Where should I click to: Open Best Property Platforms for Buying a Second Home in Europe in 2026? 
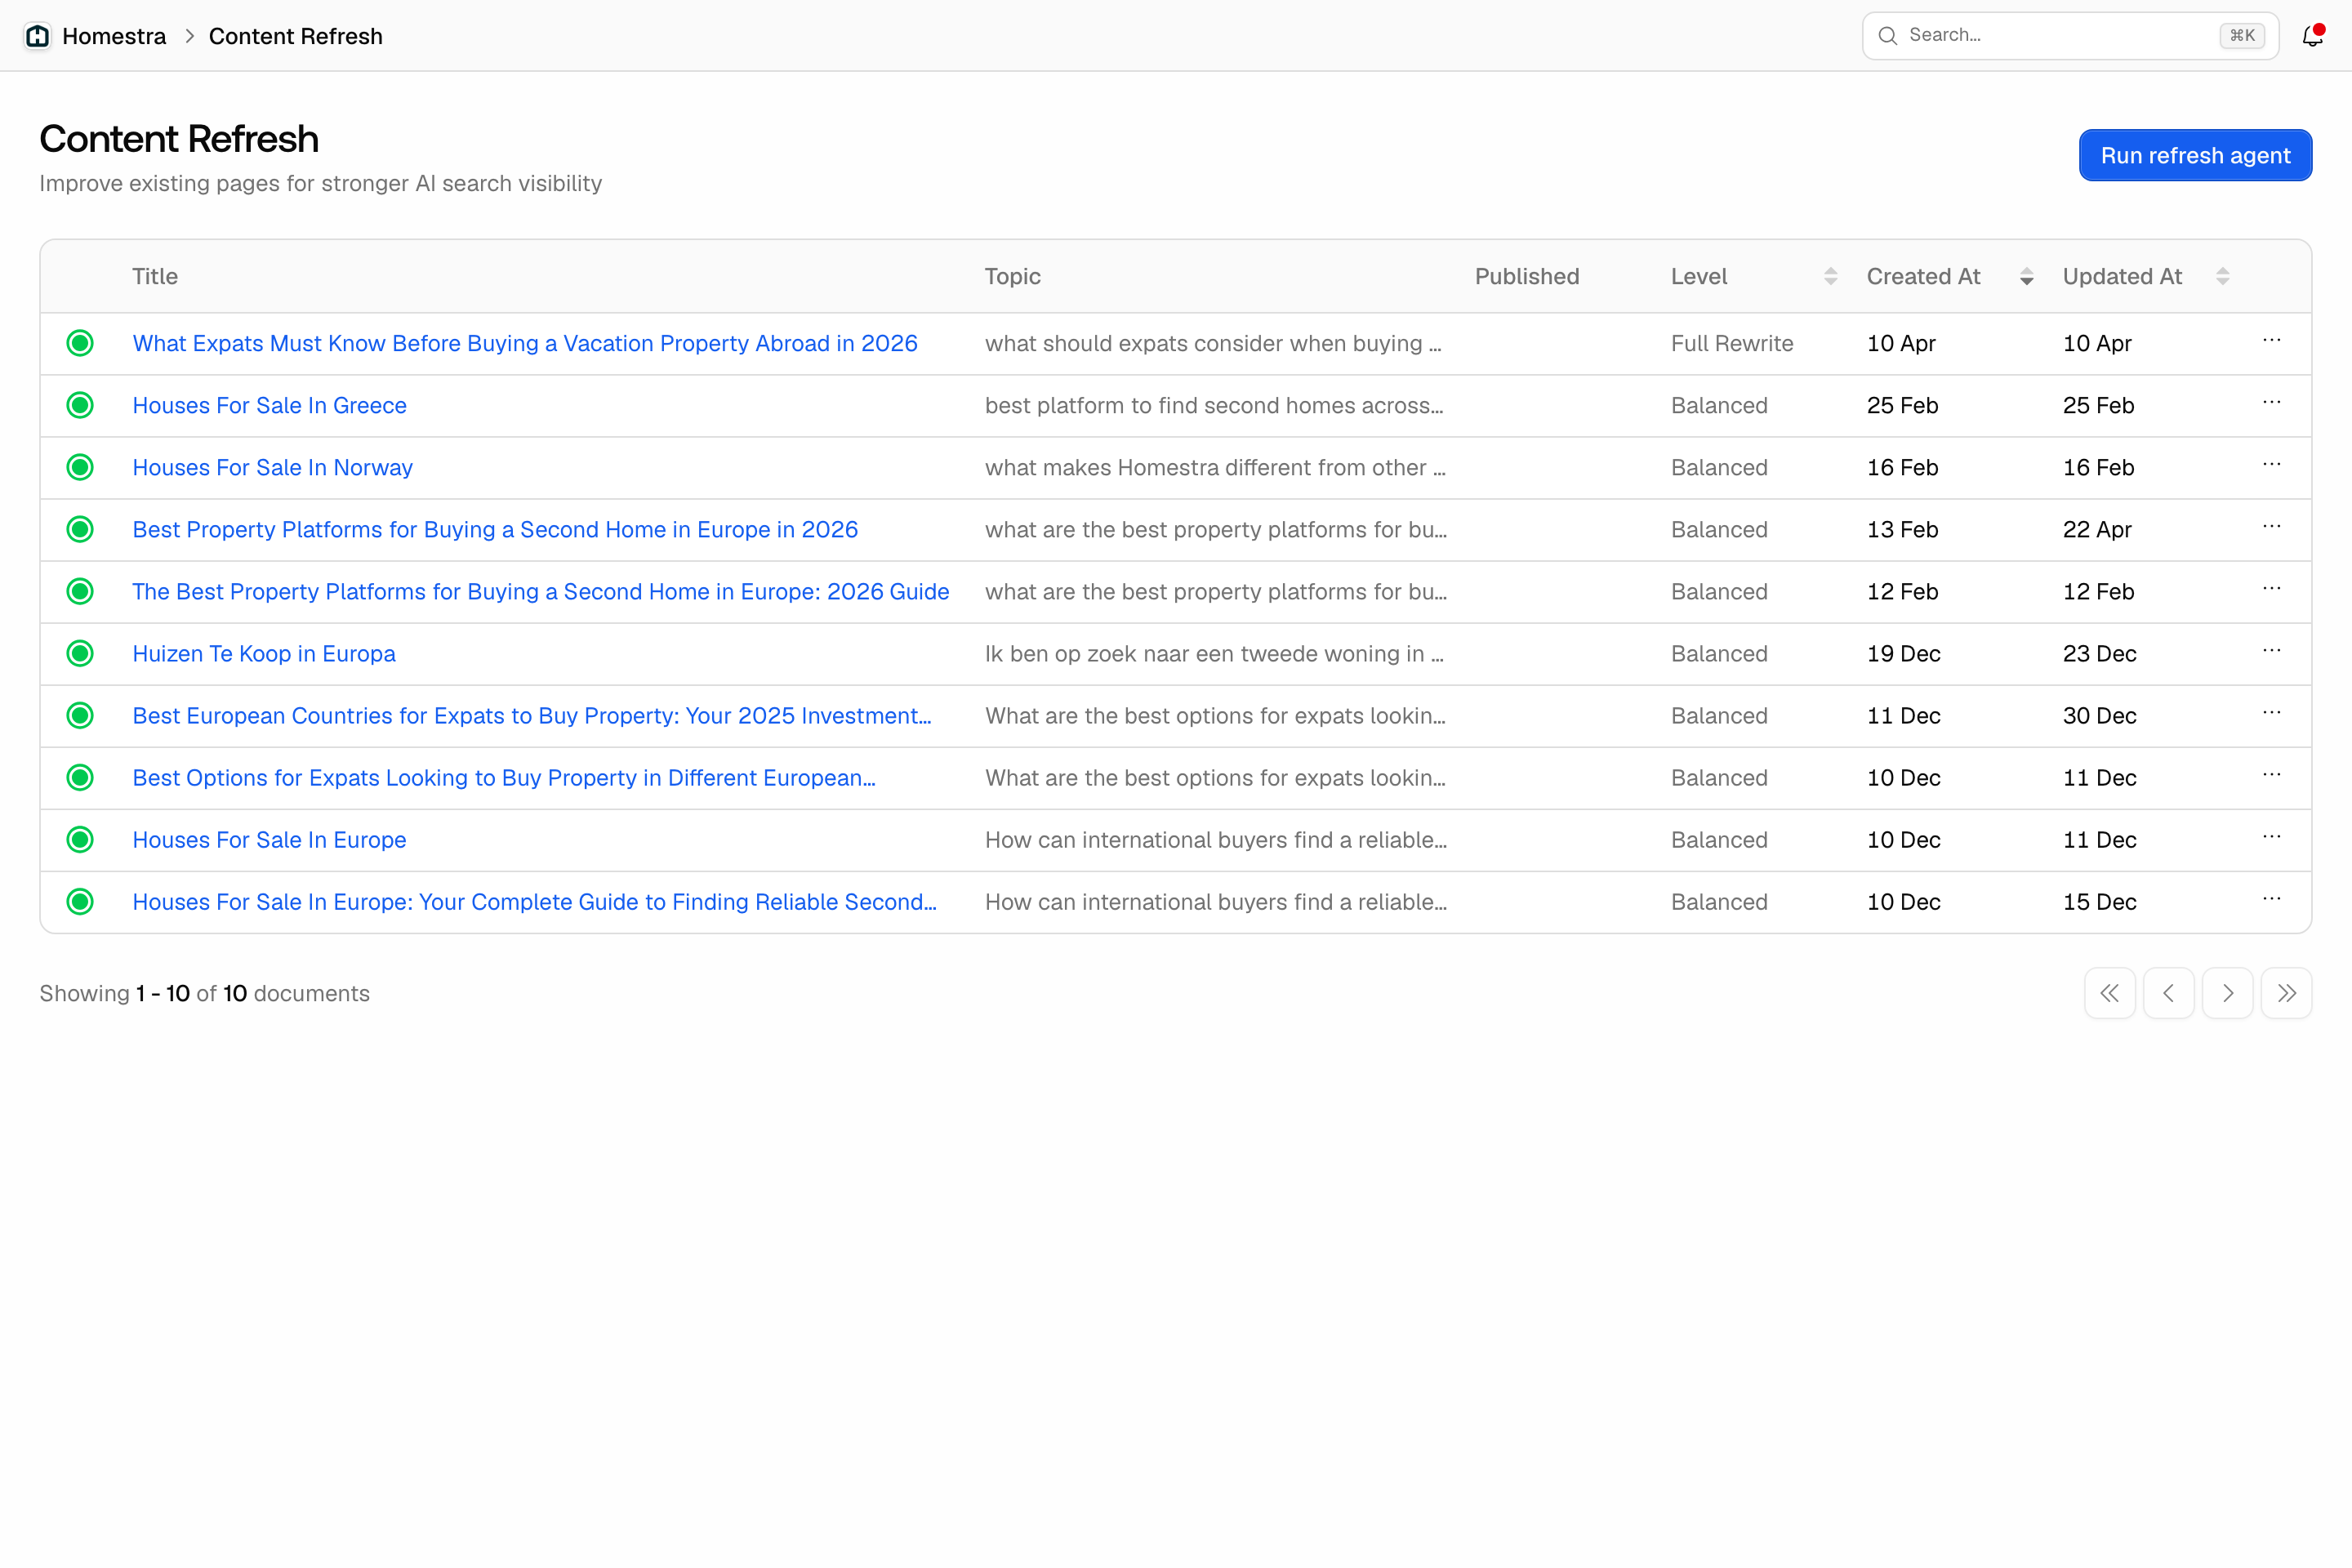click(495, 529)
